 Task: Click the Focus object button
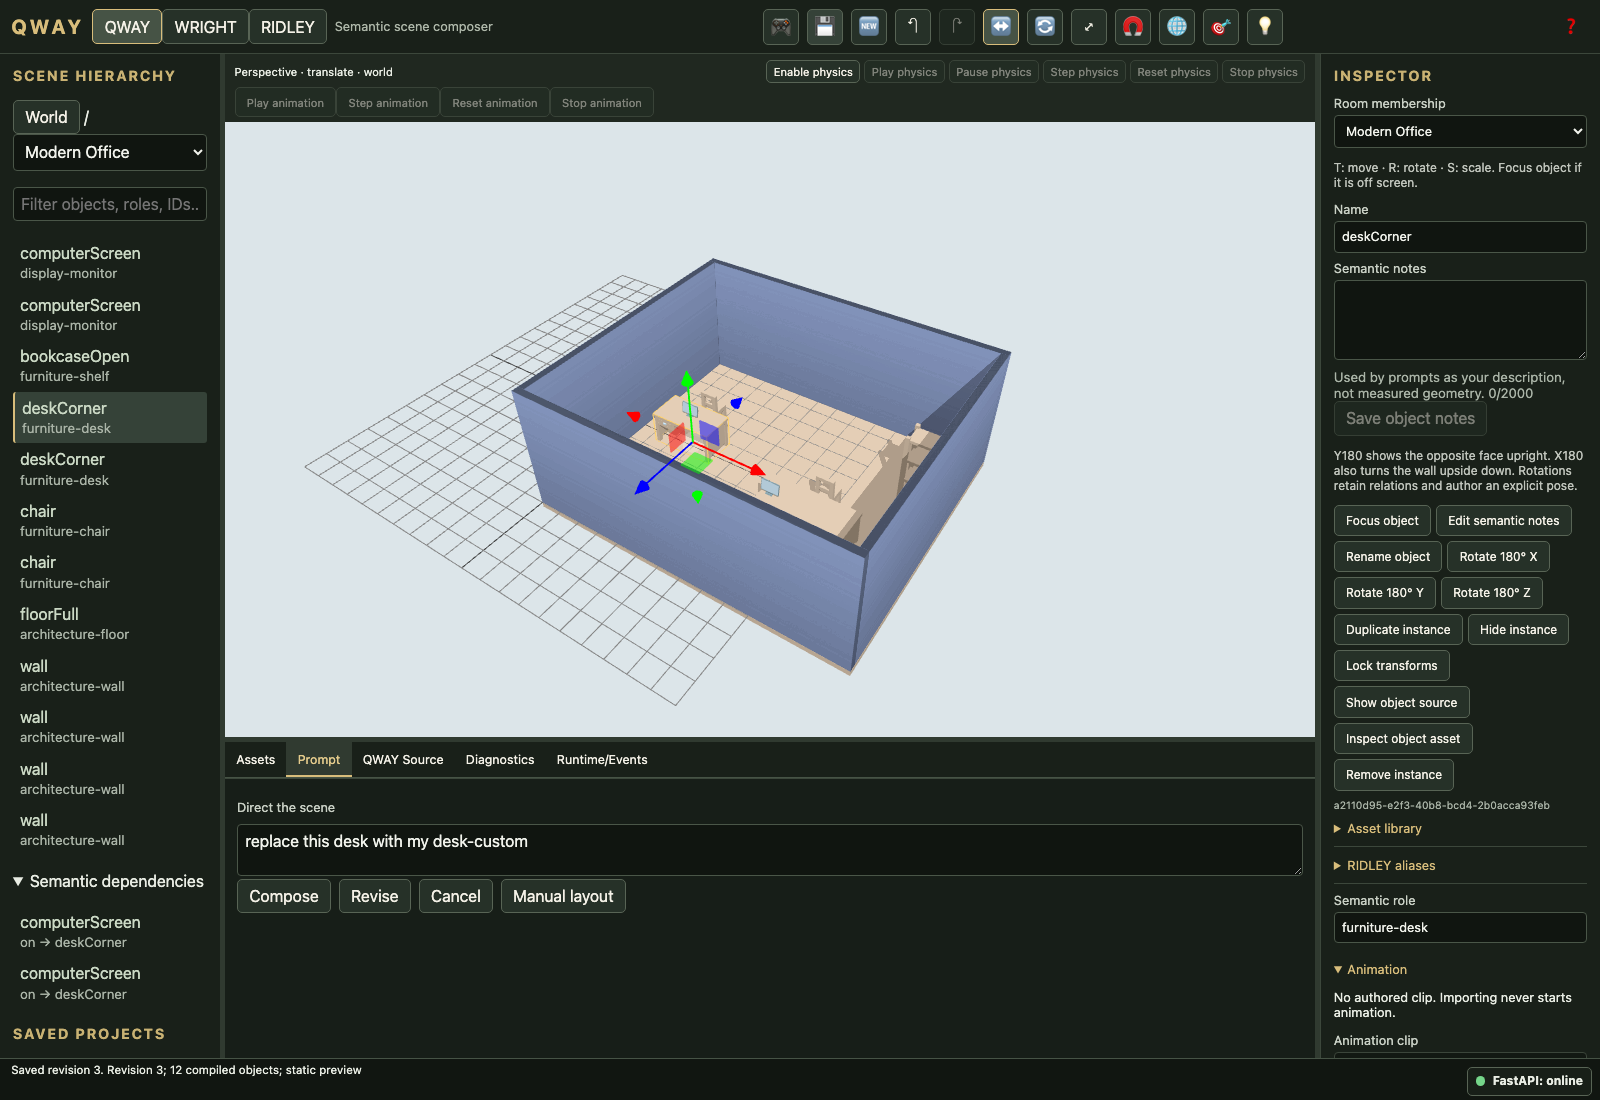(1382, 521)
